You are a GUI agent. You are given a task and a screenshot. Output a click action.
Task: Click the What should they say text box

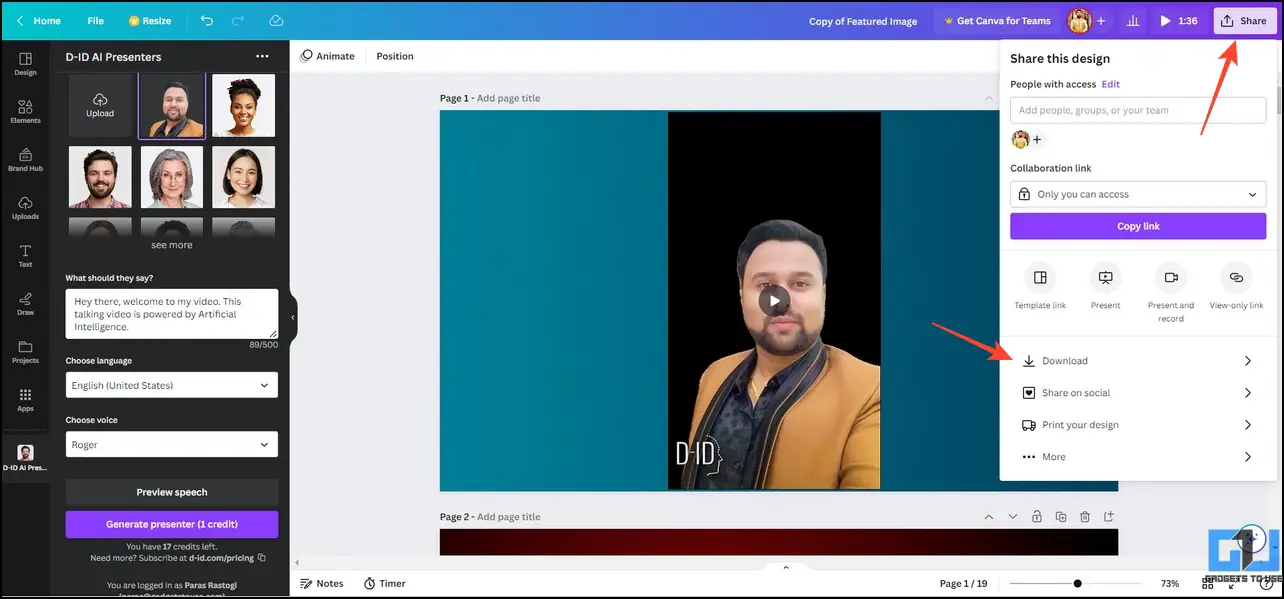point(172,314)
